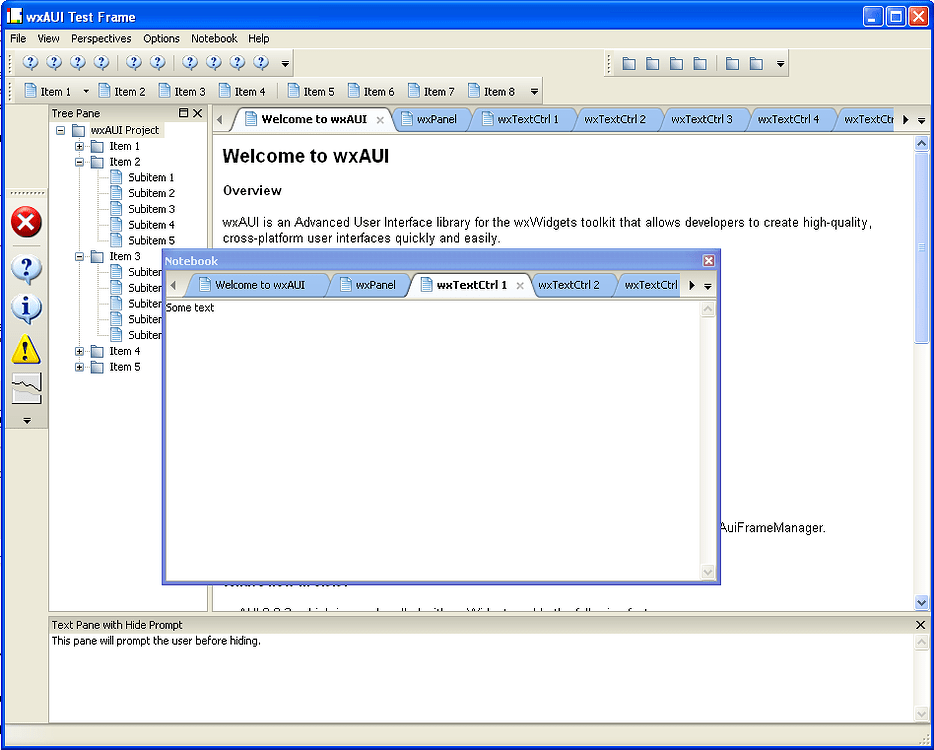Click main notebook tab scroll-left arrow

tap(220, 120)
